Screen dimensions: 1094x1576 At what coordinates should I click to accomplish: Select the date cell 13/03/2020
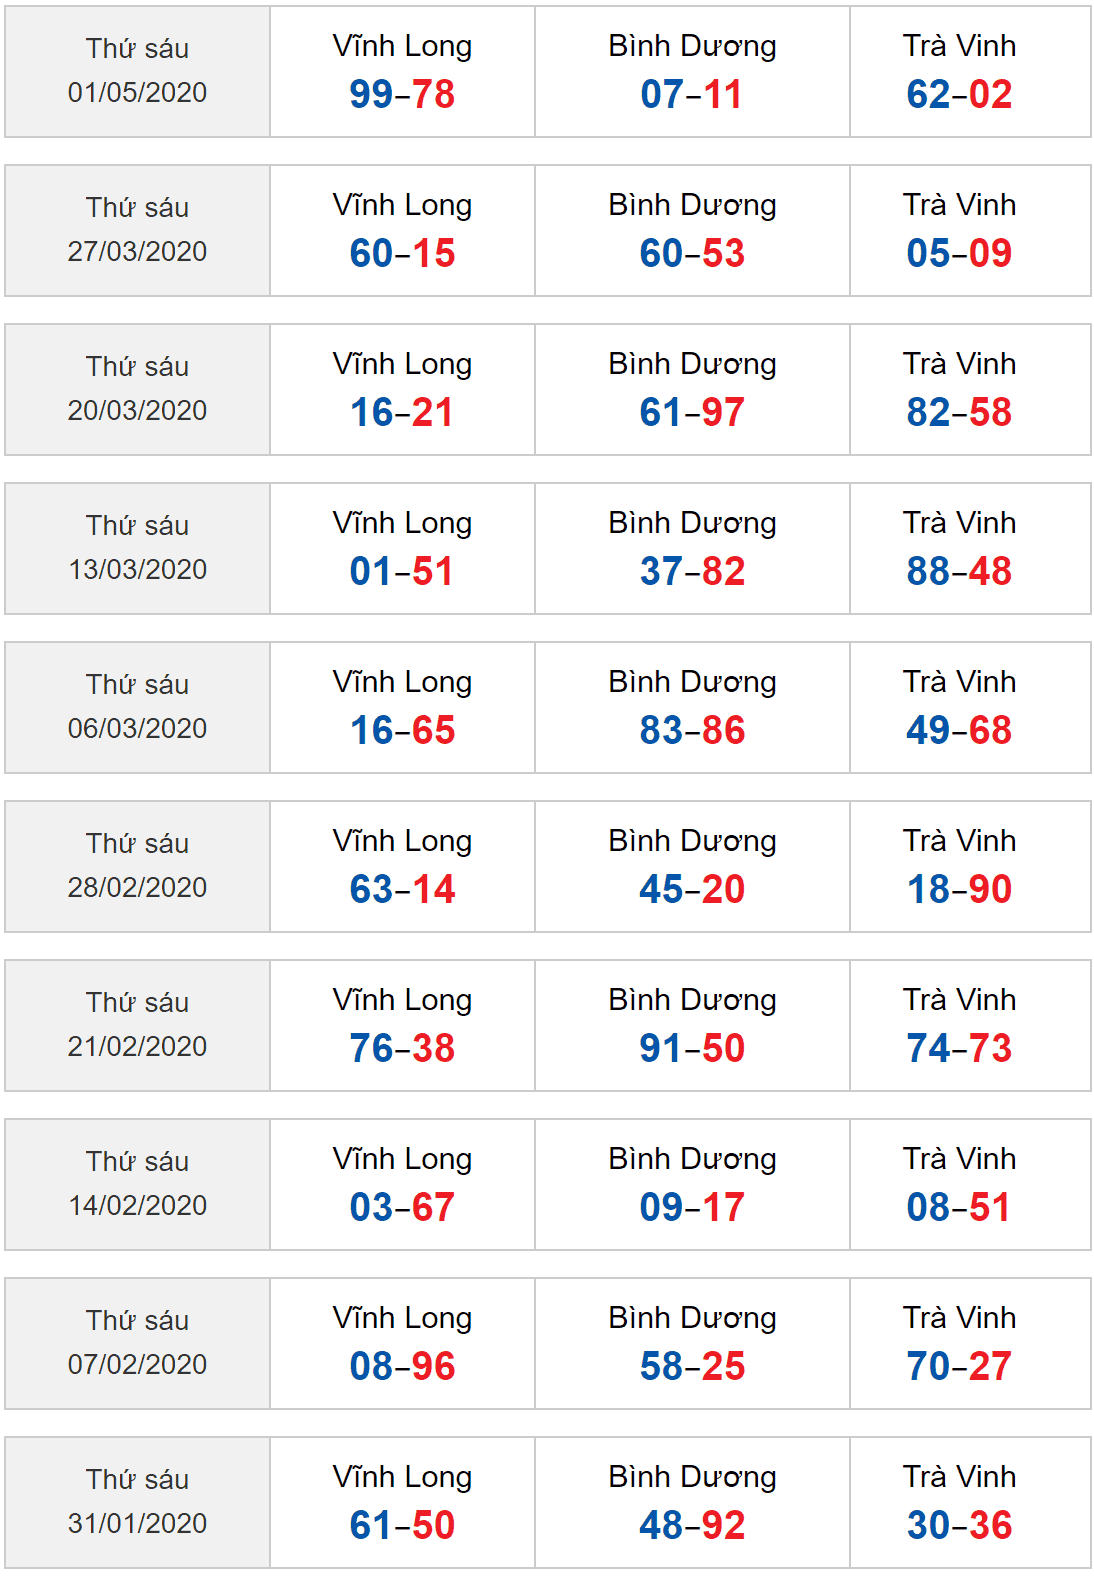click(x=137, y=549)
